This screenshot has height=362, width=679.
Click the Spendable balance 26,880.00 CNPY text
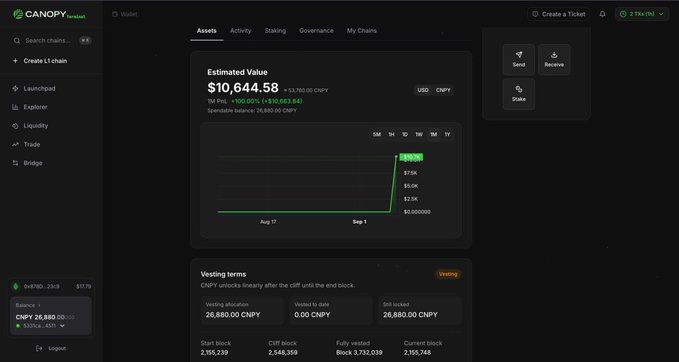coord(252,110)
